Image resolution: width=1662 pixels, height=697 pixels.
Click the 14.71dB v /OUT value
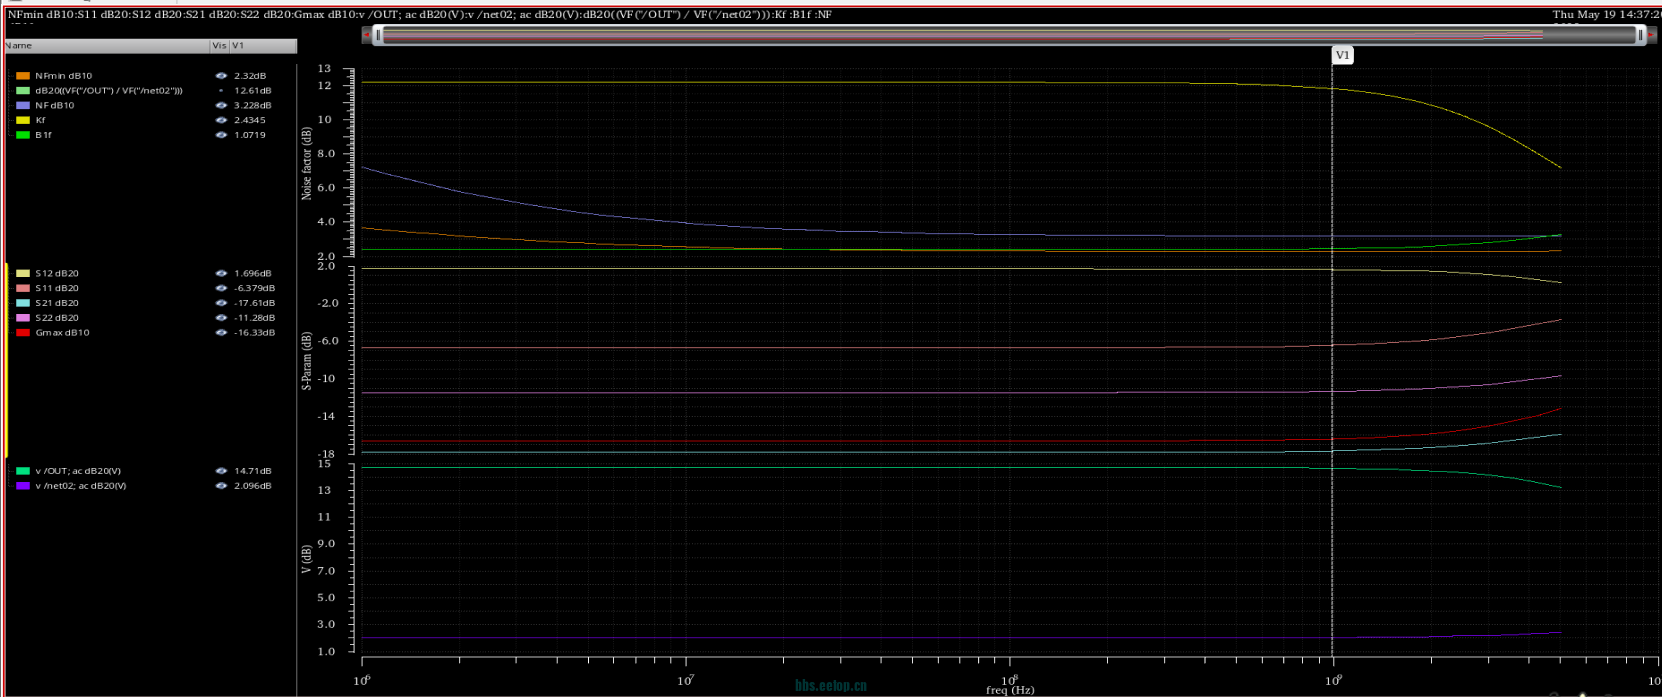pyautogui.click(x=253, y=471)
